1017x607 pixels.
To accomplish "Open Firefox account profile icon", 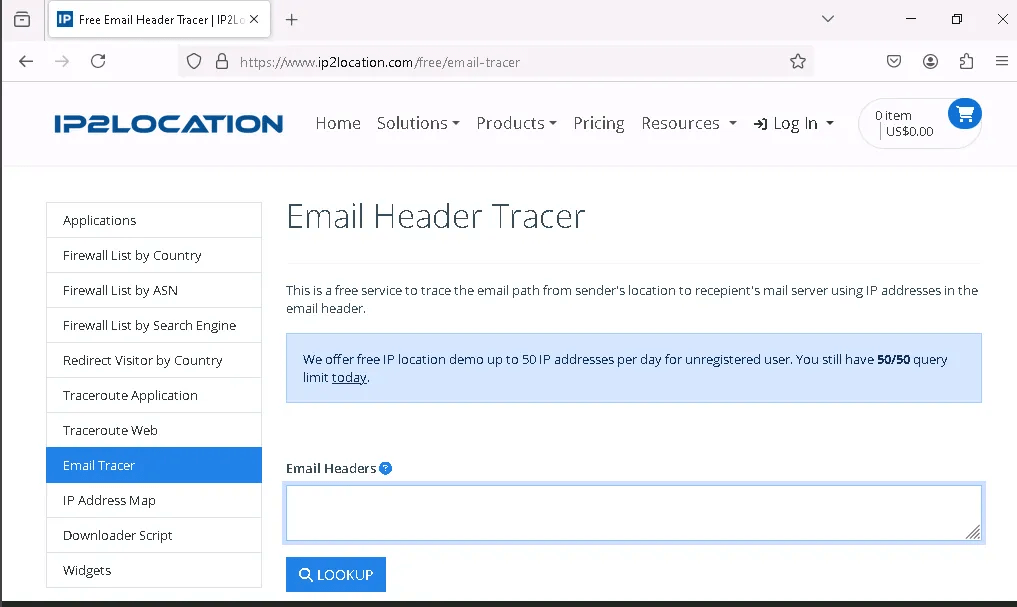I will [x=930, y=62].
